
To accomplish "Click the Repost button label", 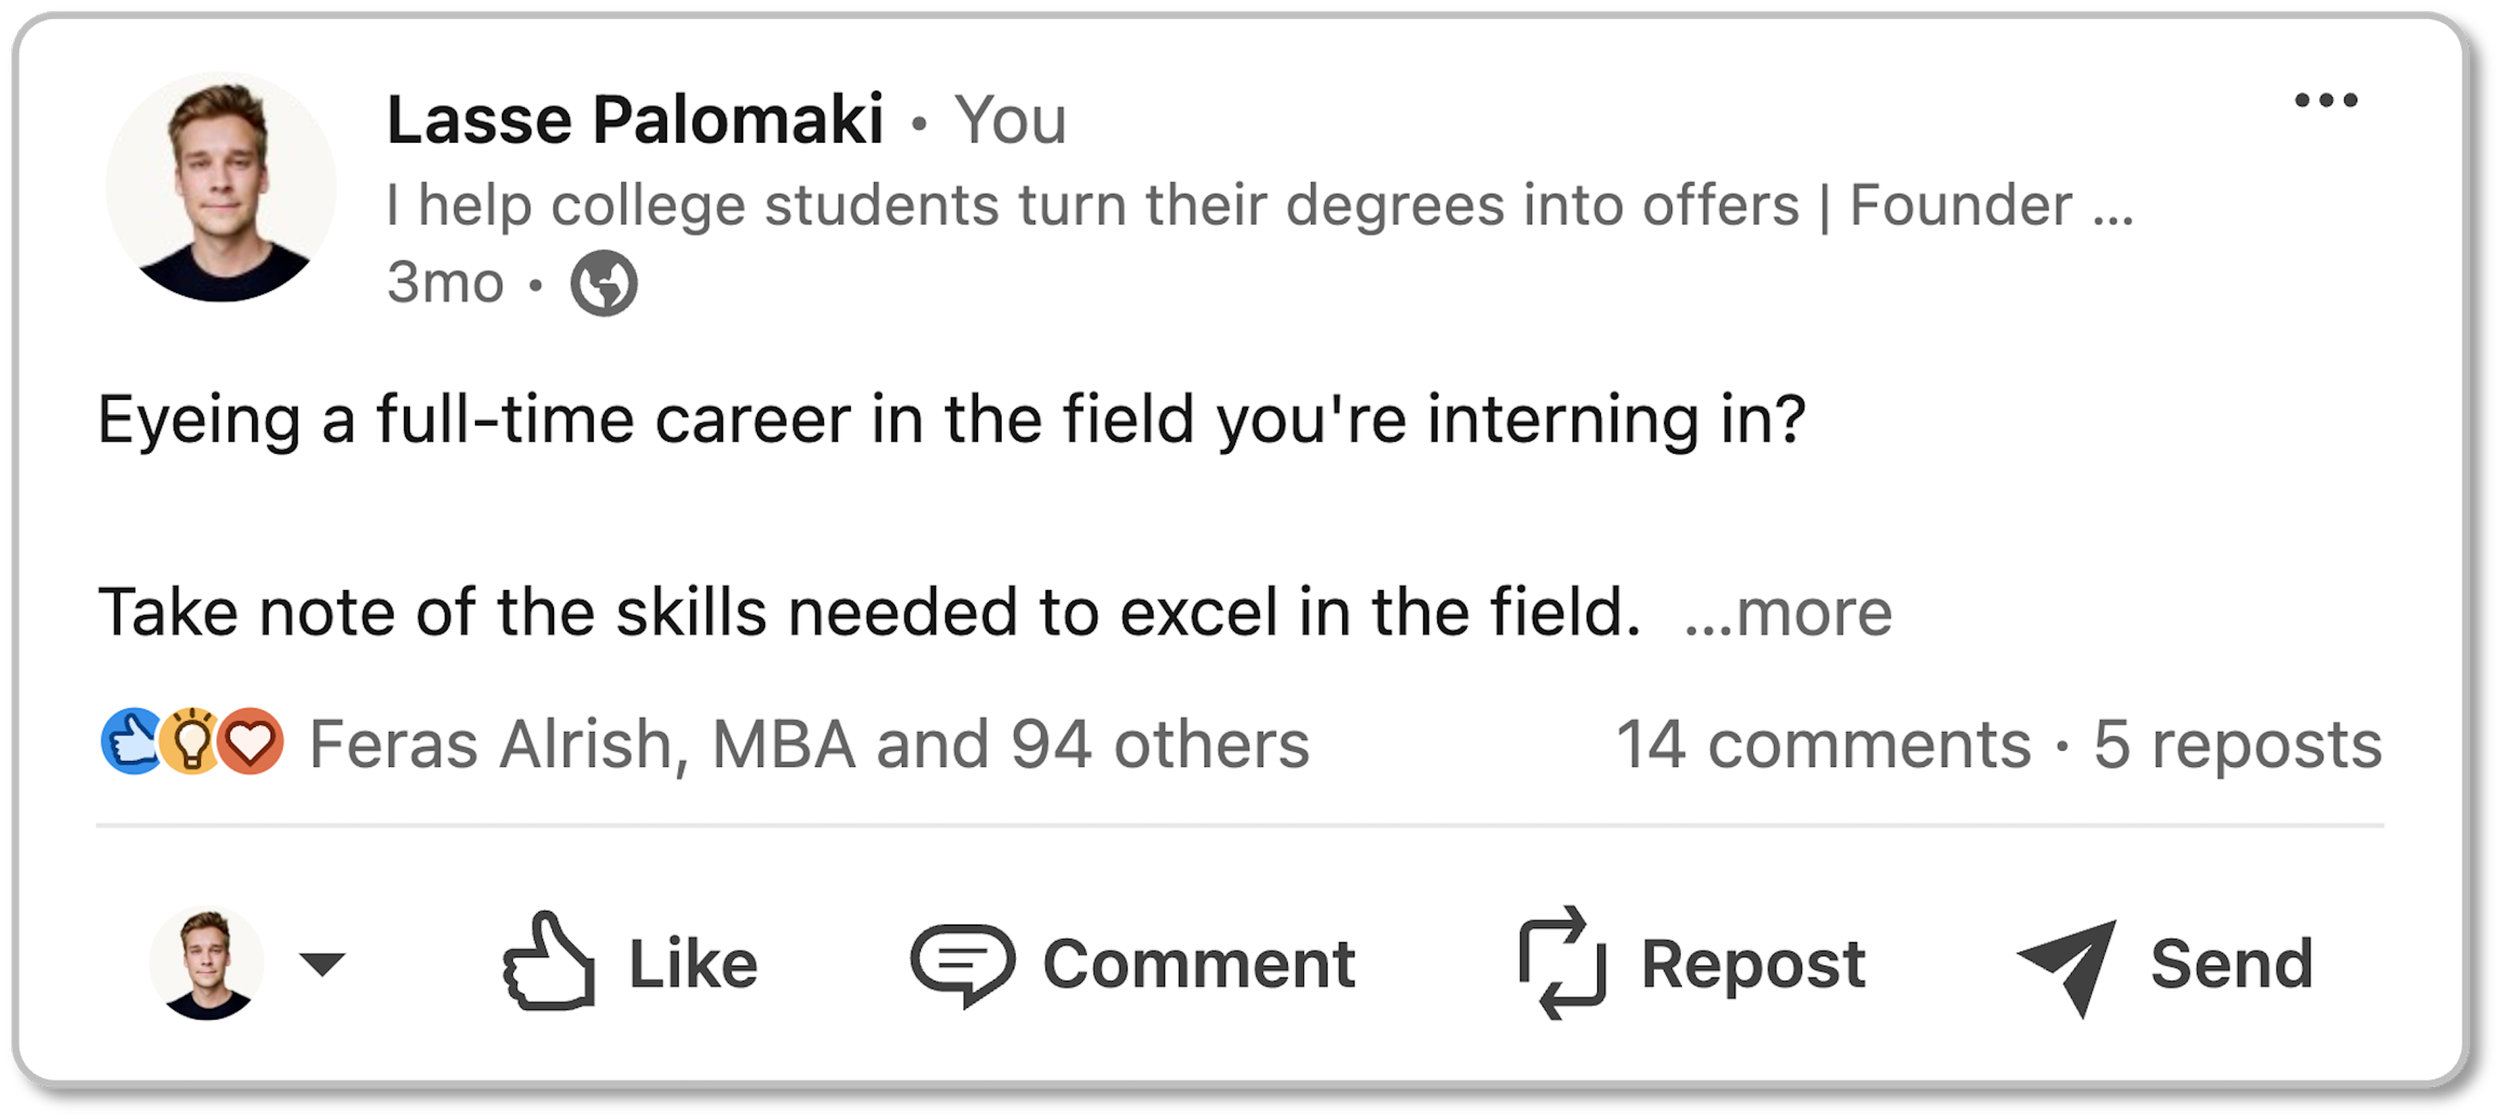I will pos(1753,964).
